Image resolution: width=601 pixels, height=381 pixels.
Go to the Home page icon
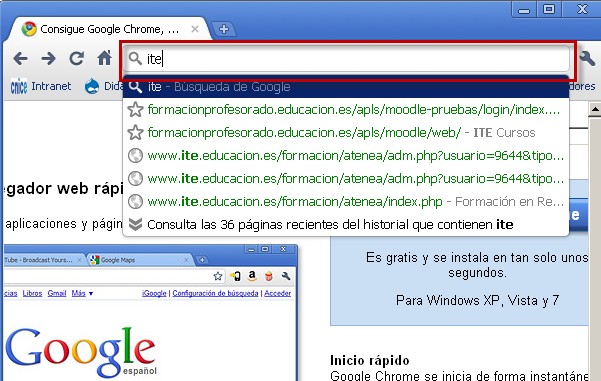(104, 58)
